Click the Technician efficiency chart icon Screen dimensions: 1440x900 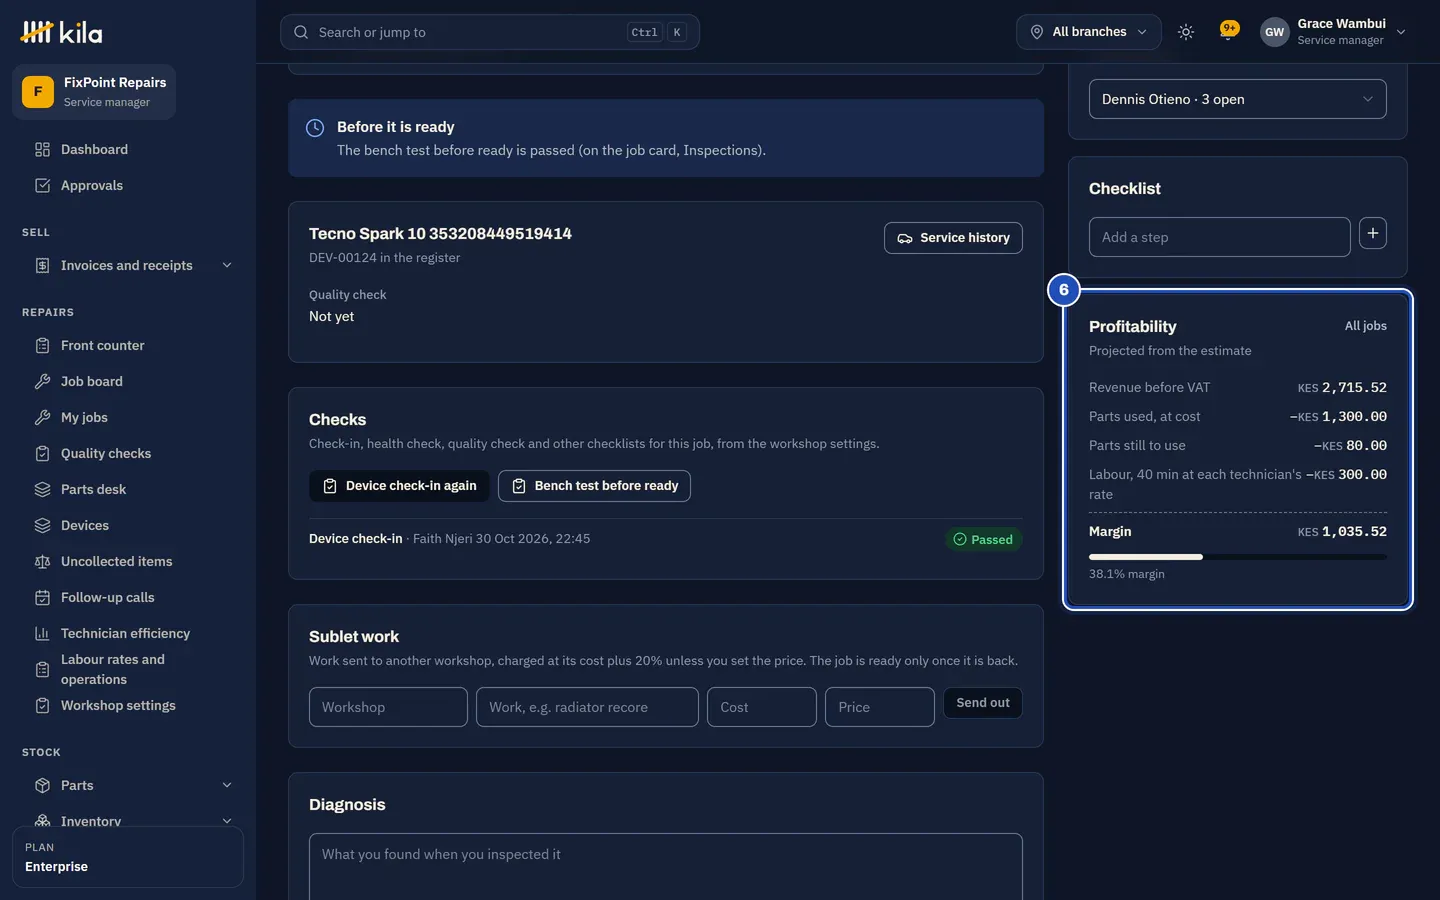42,633
